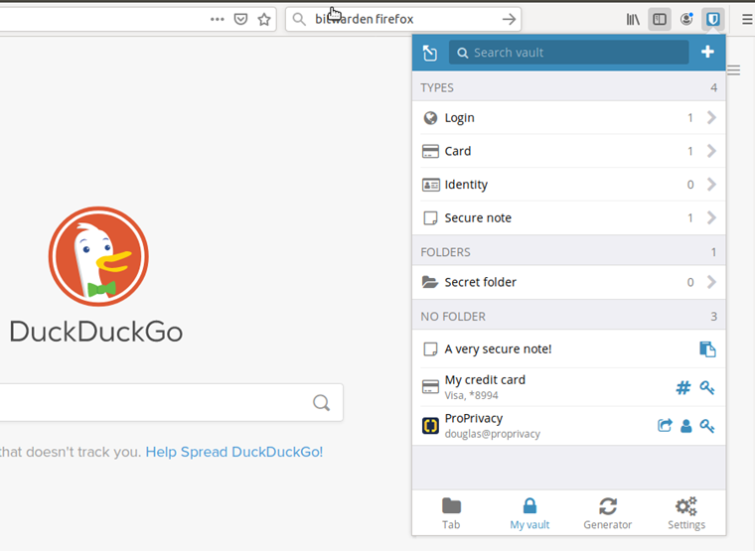Copy ProPrivacy username with person icon
The height and width of the screenshot is (551, 755).
coord(686,426)
